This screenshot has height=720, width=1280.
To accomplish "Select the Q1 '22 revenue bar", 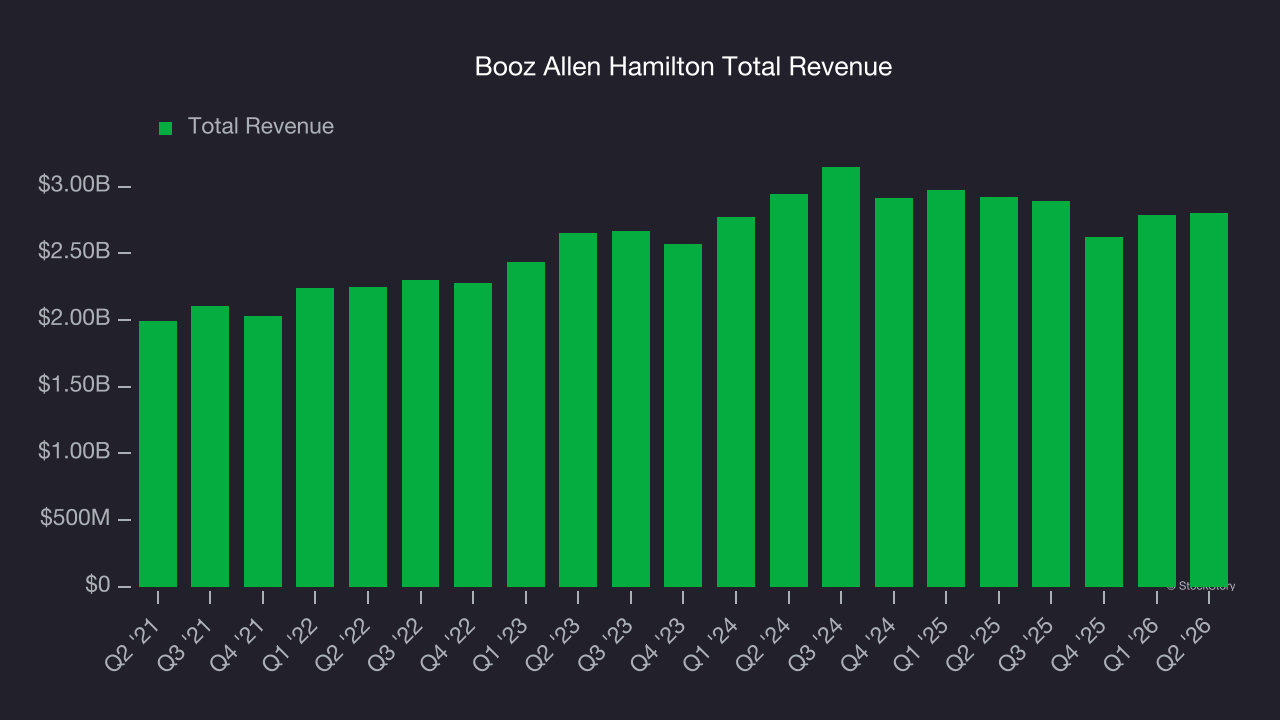I will (x=315, y=437).
